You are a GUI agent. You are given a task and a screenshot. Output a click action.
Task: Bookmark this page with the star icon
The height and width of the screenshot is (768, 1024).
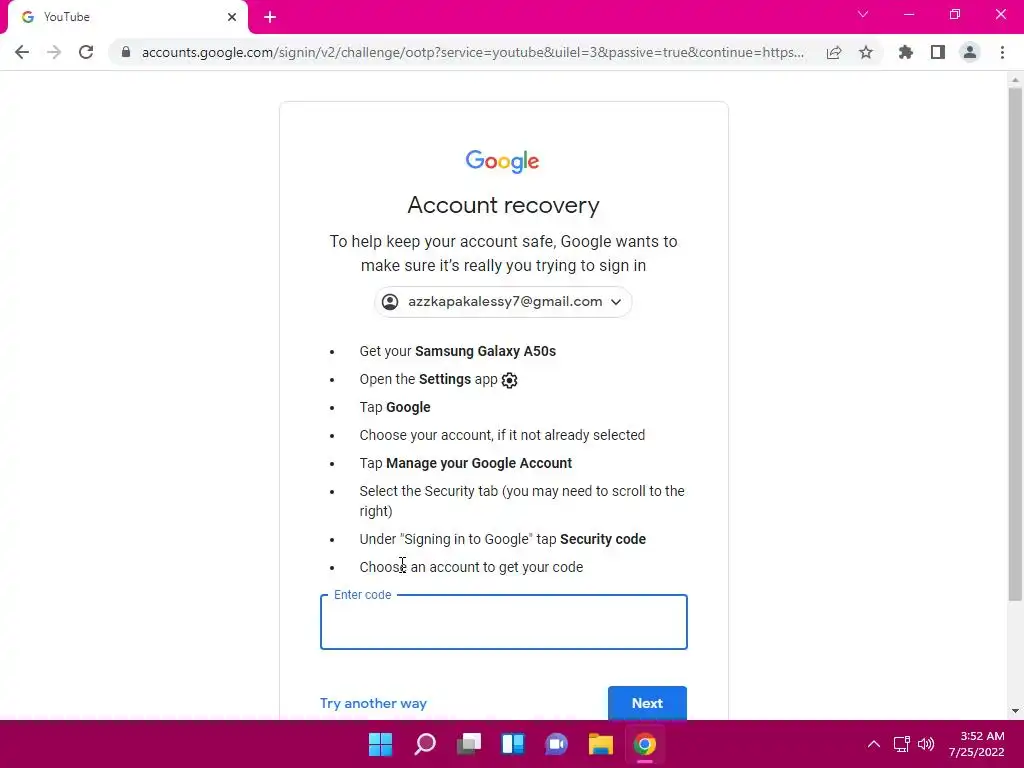(x=866, y=52)
